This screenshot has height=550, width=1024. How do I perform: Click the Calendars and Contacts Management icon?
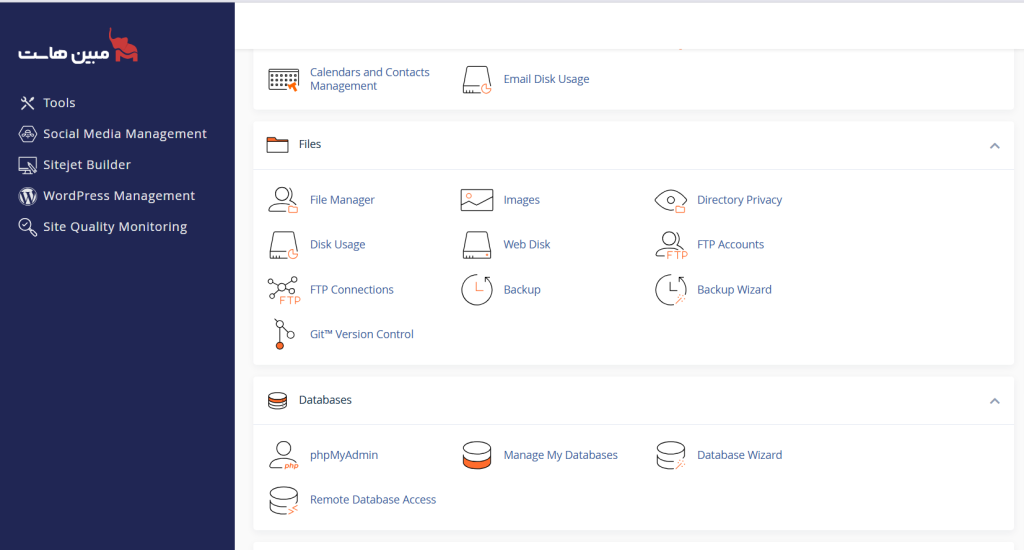tap(283, 80)
